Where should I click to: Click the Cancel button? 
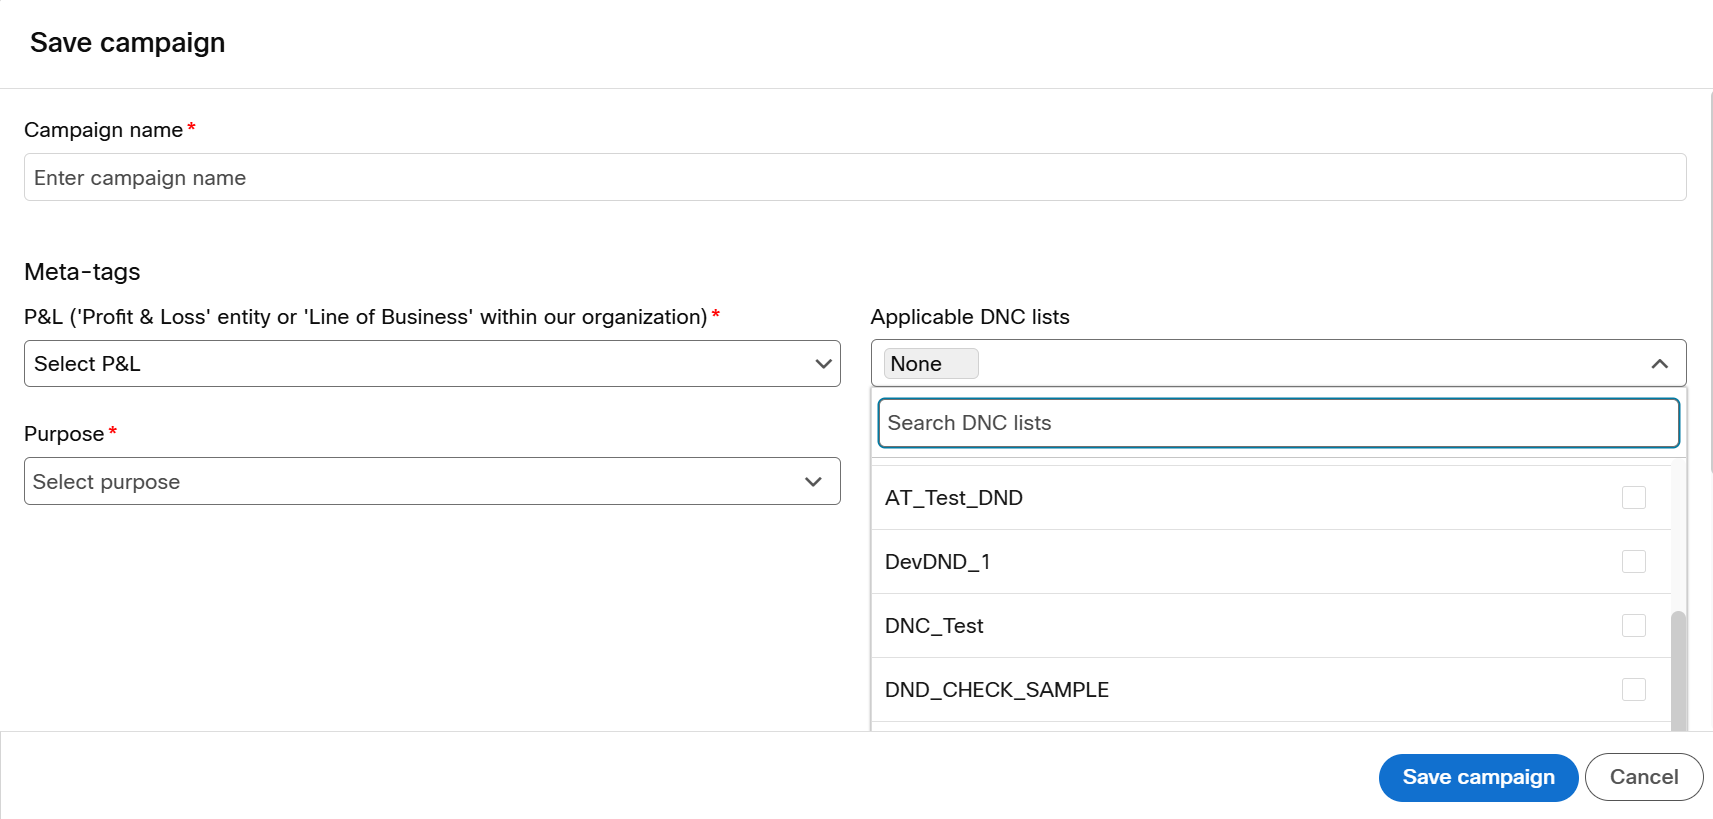[x=1644, y=777]
